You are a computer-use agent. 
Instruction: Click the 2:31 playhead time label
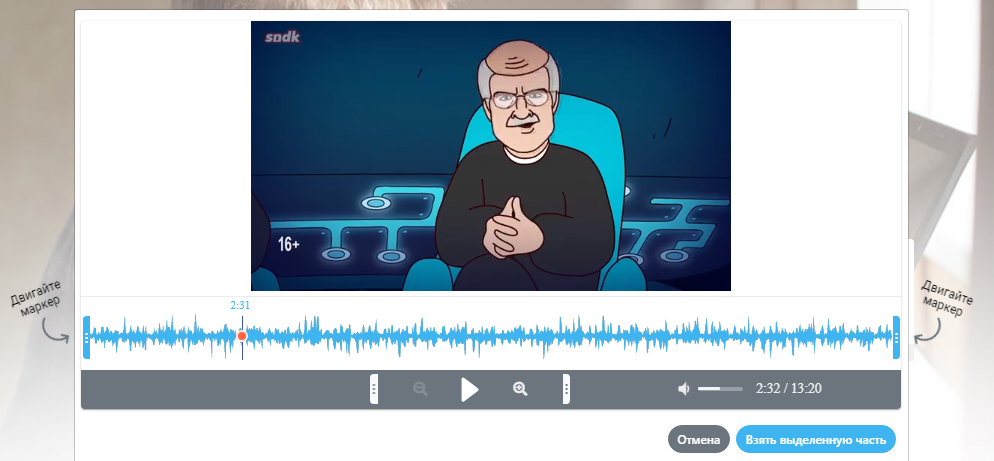click(240, 305)
